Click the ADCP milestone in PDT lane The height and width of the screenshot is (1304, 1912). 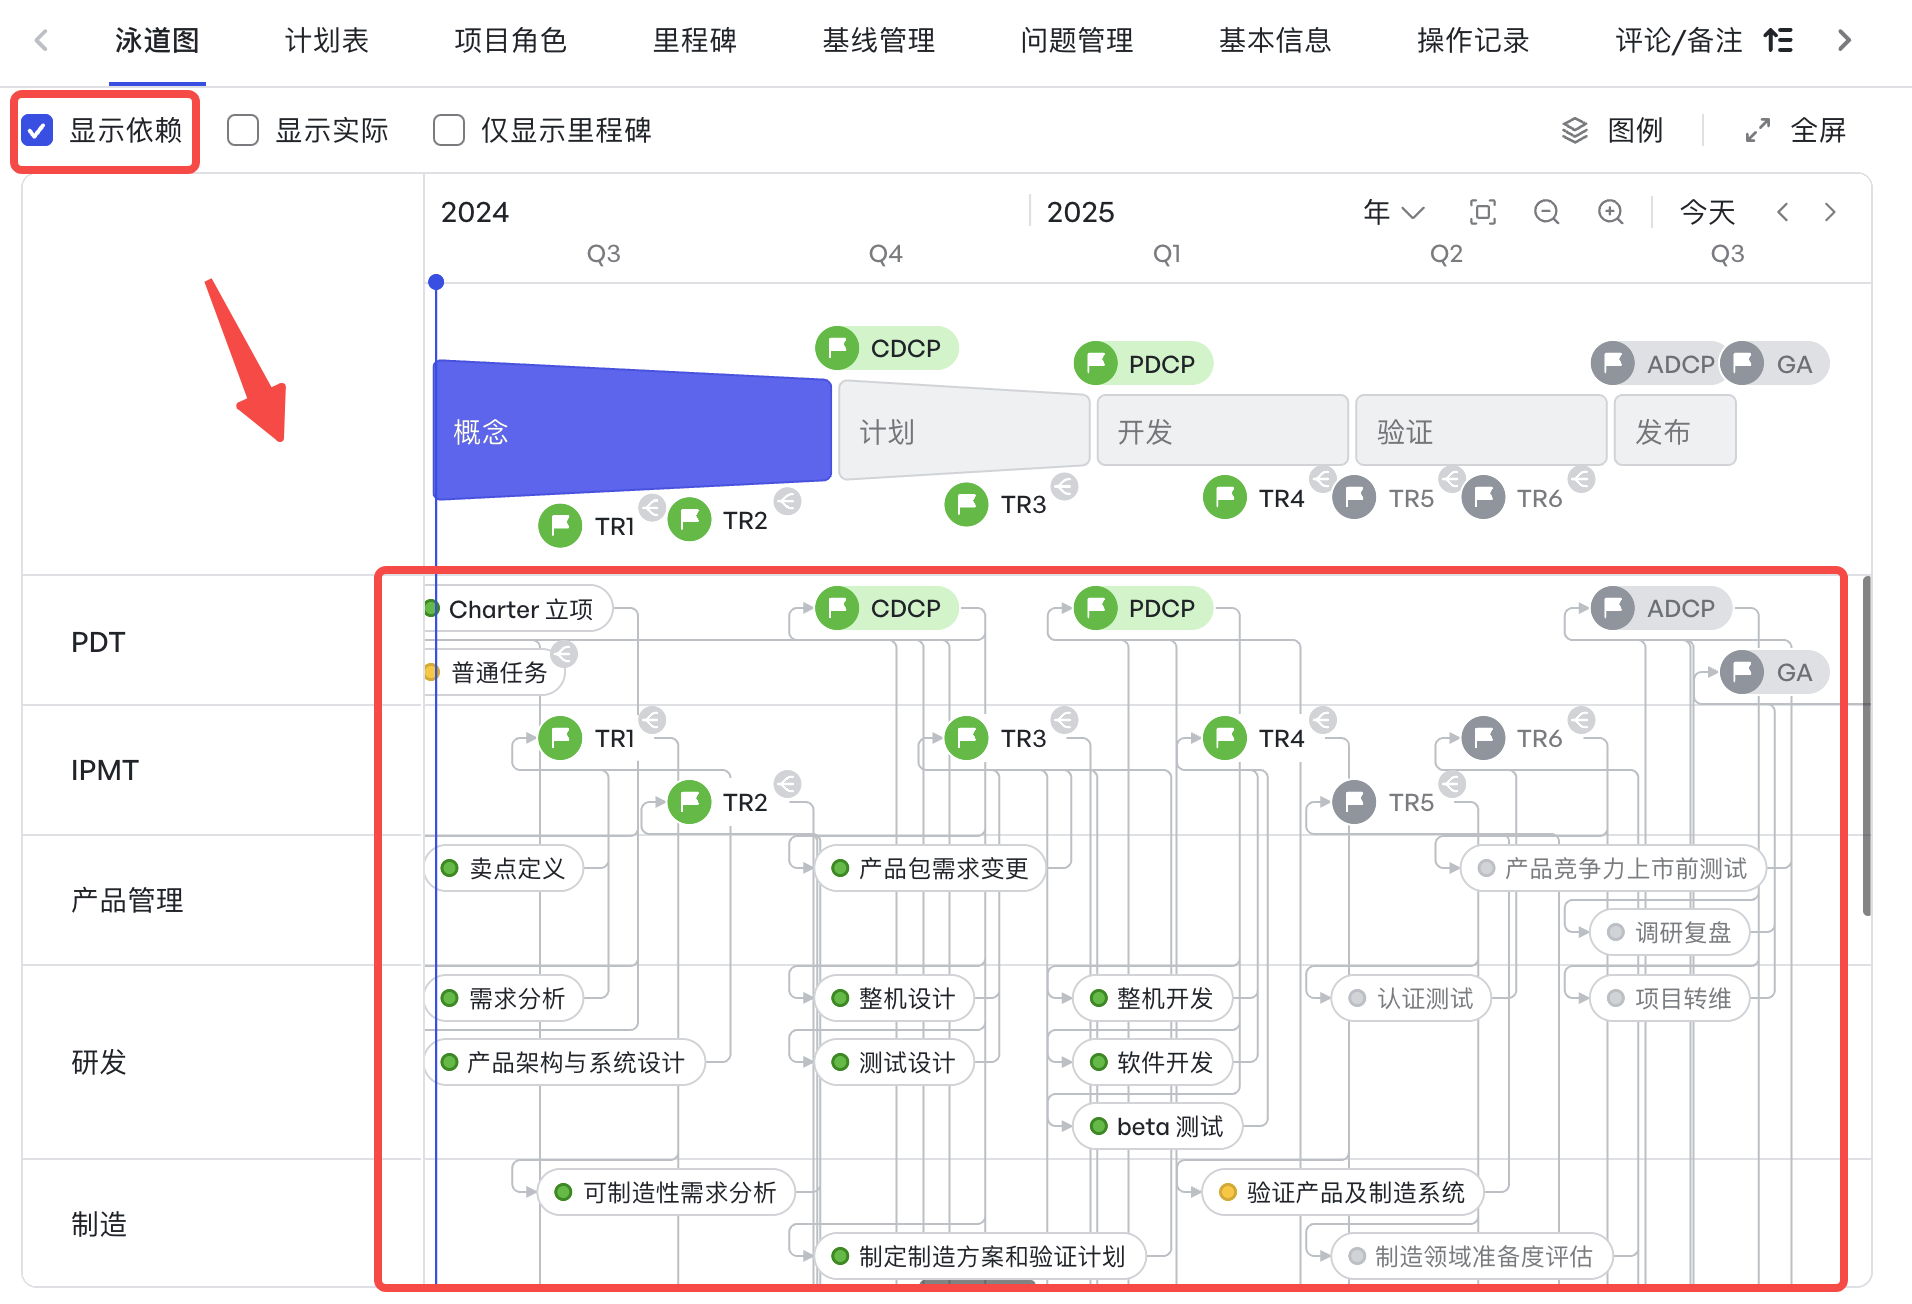pos(1661,608)
